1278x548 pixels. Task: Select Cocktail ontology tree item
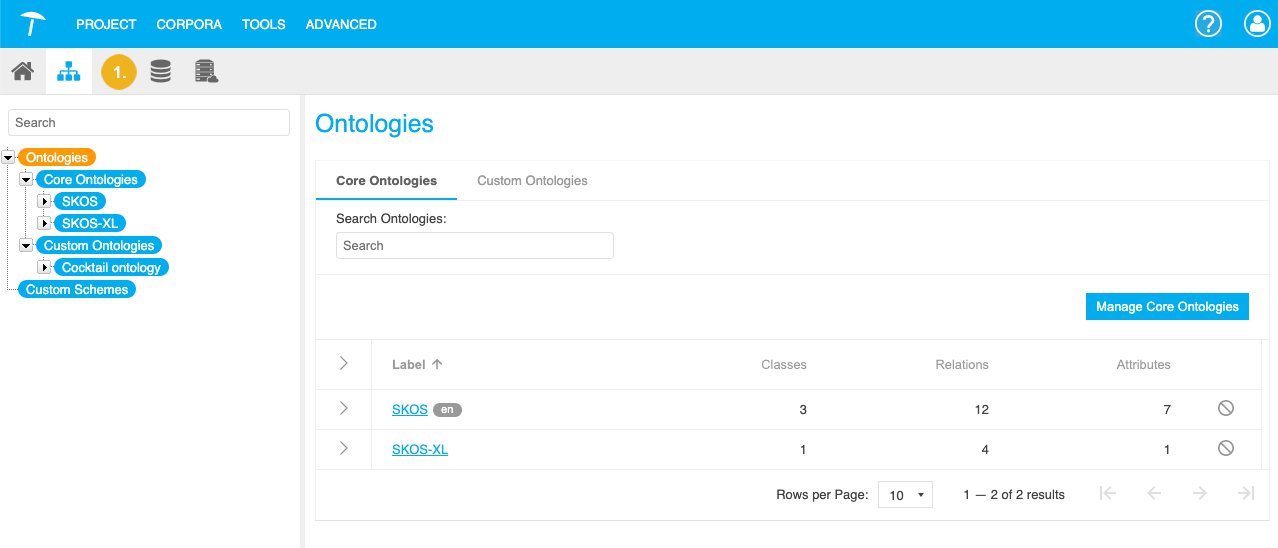click(x=111, y=268)
